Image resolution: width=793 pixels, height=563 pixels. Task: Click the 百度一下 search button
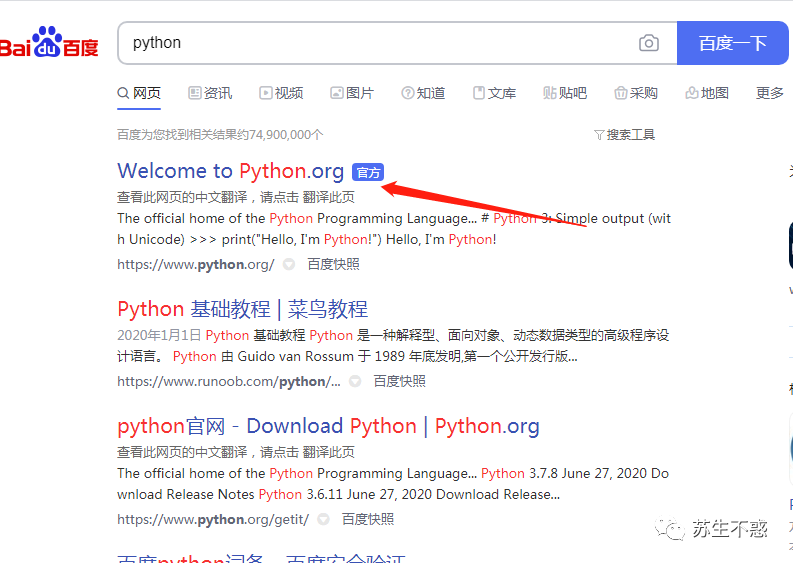coord(732,43)
